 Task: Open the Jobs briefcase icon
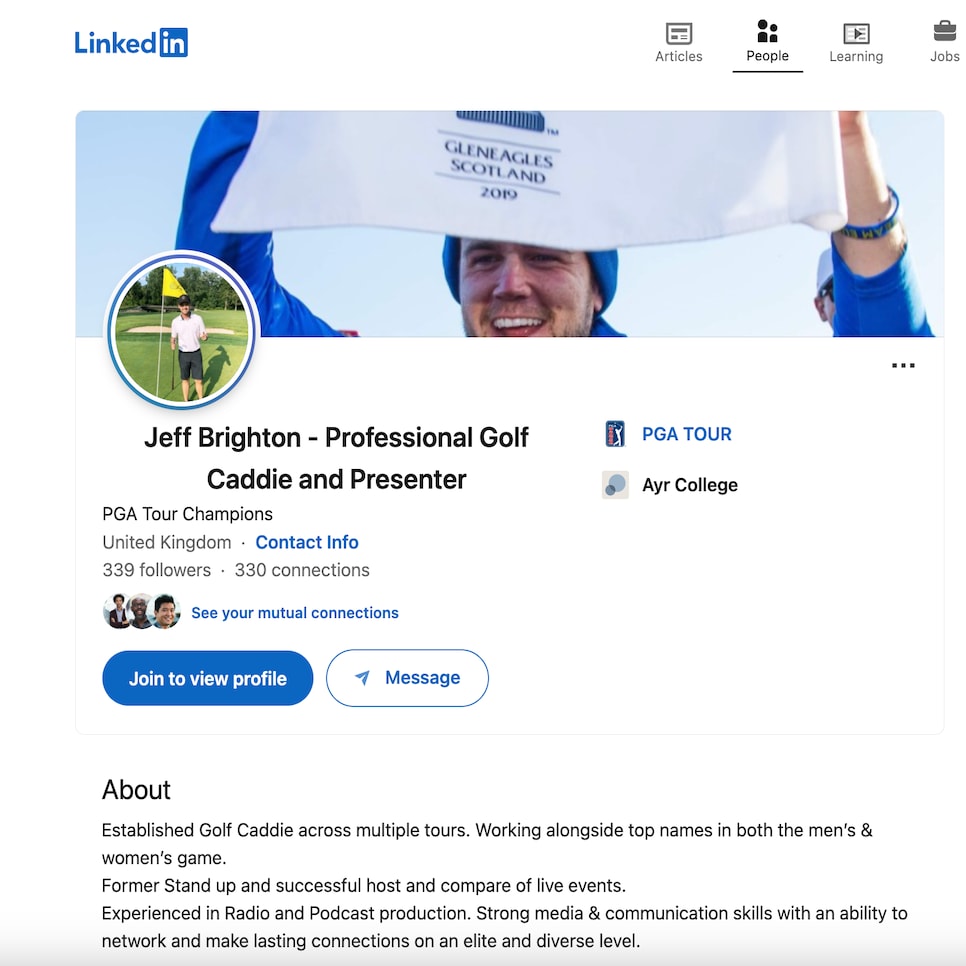[x=944, y=31]
